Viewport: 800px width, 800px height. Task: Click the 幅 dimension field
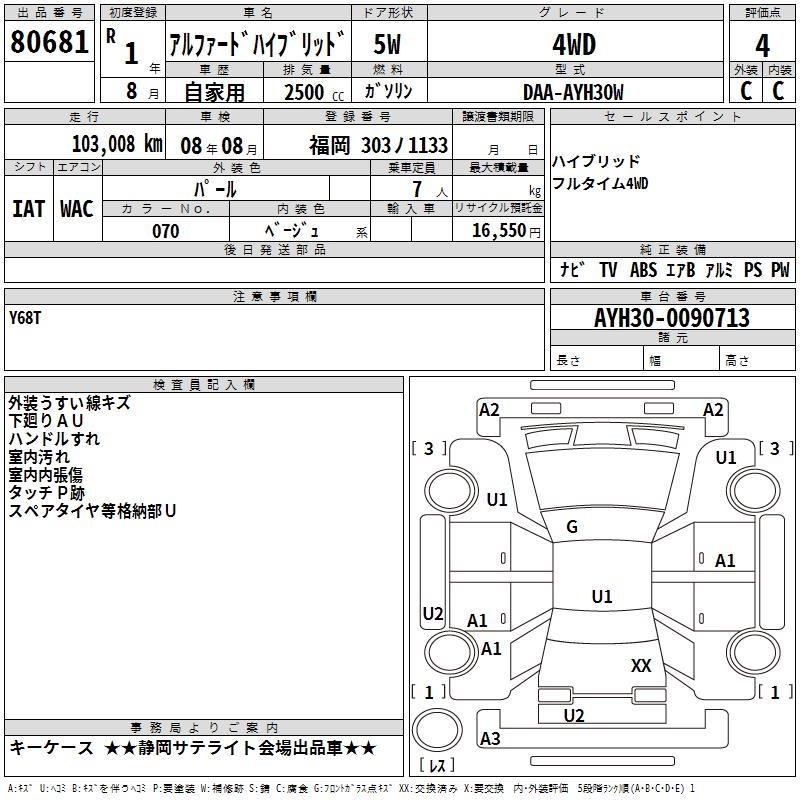coord(682,360)
